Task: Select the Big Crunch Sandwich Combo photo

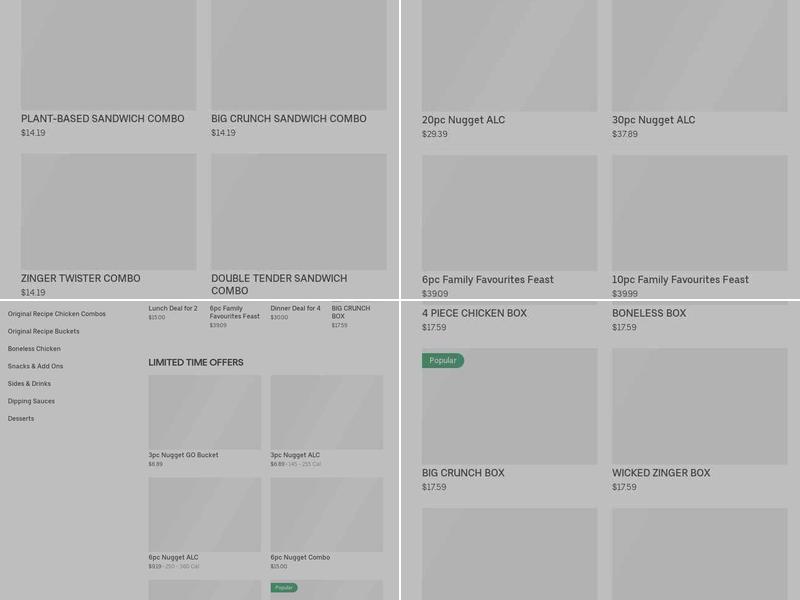Action: point(298,55)
